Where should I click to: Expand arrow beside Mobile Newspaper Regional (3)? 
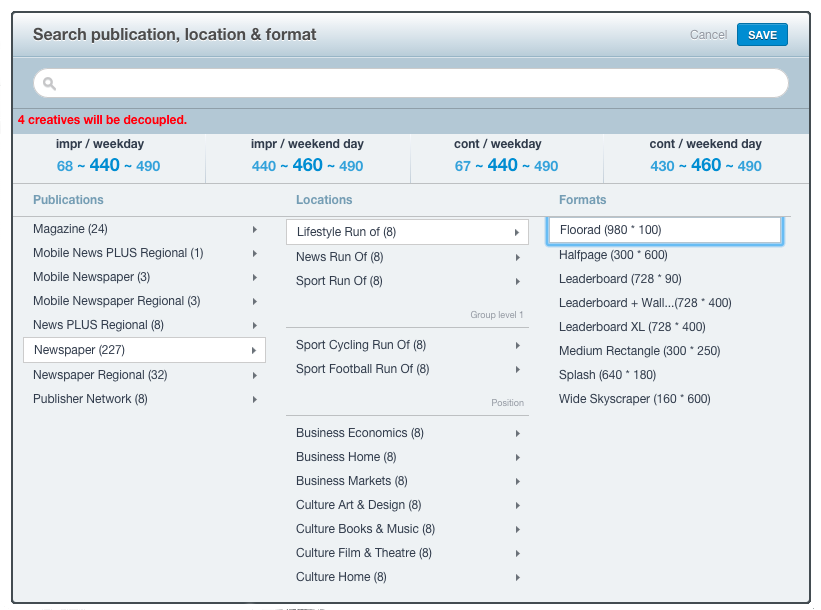(x=254, y=302)
